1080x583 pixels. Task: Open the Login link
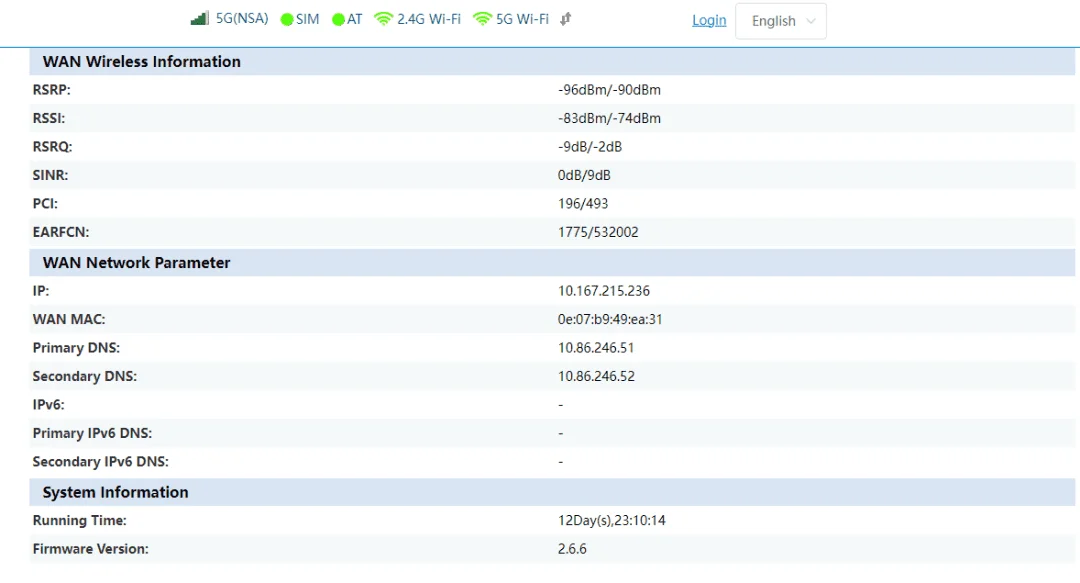[x=709, y=21]
